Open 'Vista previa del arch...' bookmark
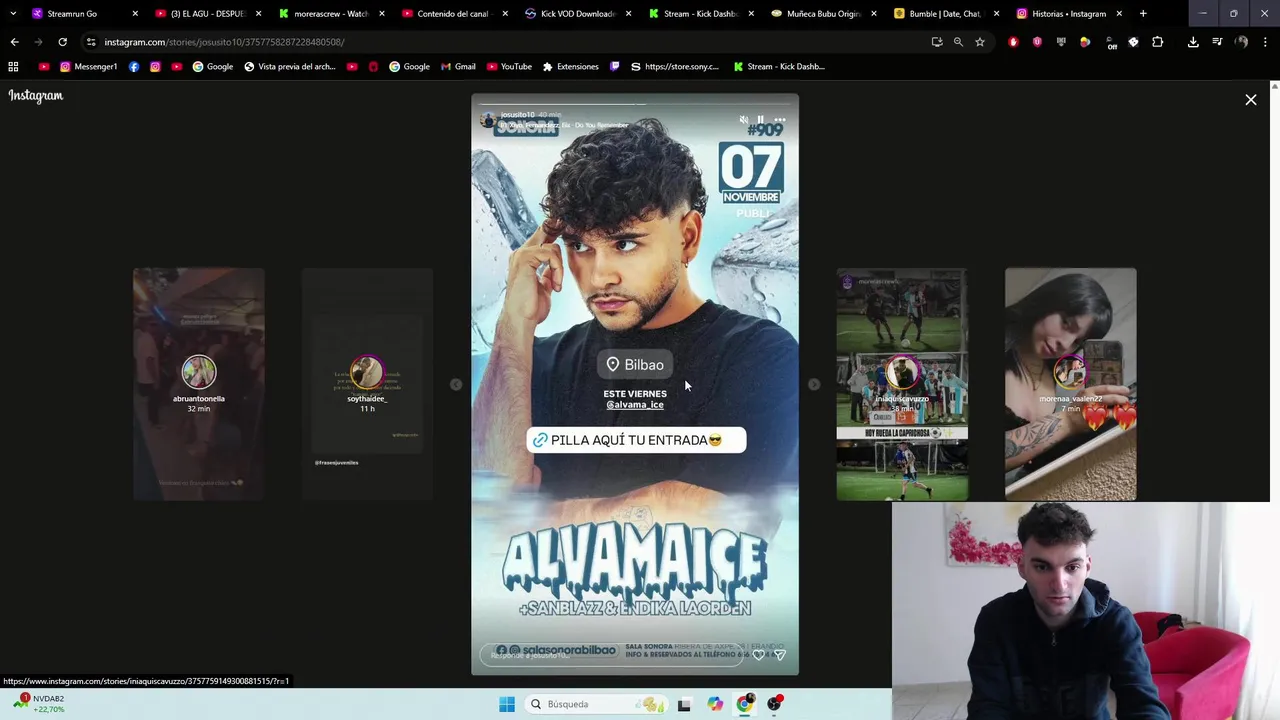Viewport: 1280px width, 720px height. [x=290, y=67]
